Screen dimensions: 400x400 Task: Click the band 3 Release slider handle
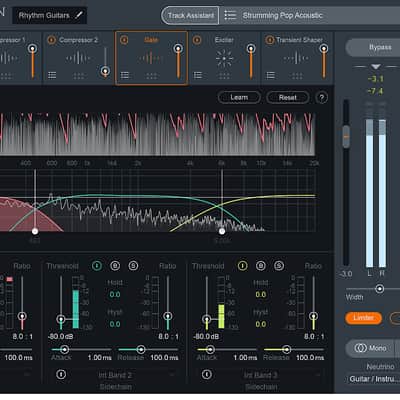[286, 349]
